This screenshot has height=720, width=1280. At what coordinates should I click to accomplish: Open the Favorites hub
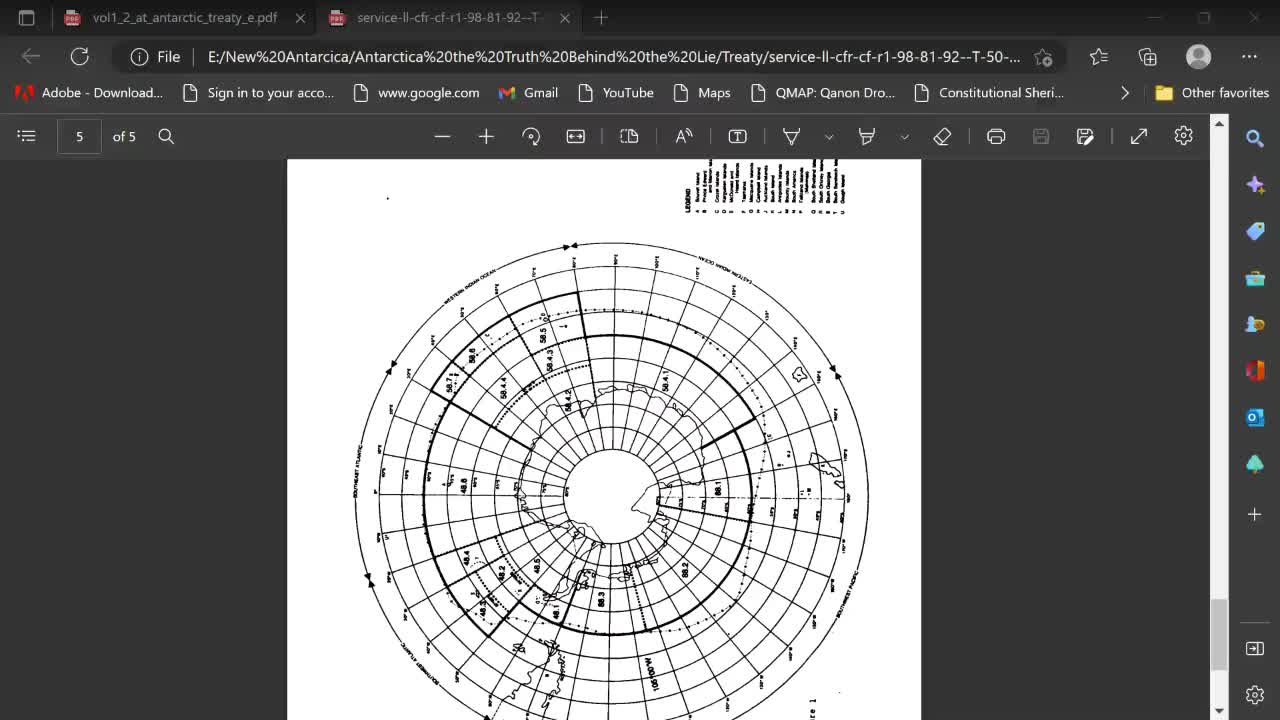coord(1099,57)
